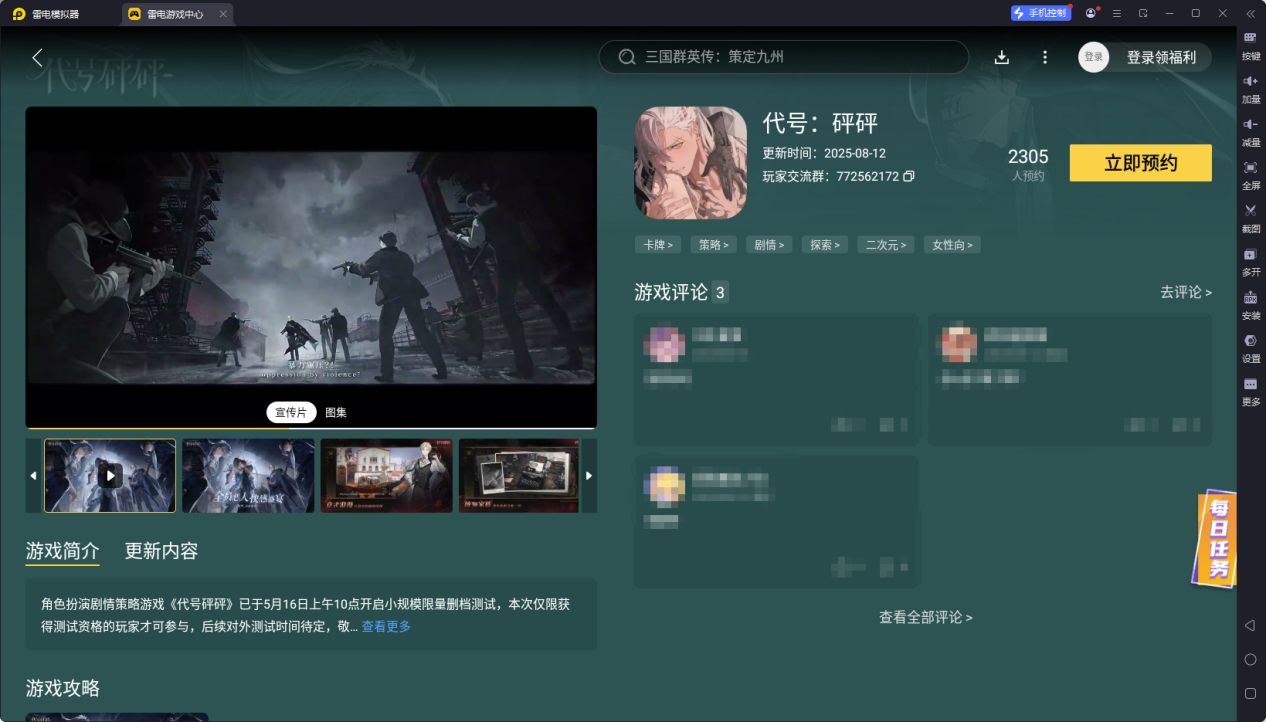Open 按键 keymapping in sidebar
1266x722 pixels.
coord(1251,45)
